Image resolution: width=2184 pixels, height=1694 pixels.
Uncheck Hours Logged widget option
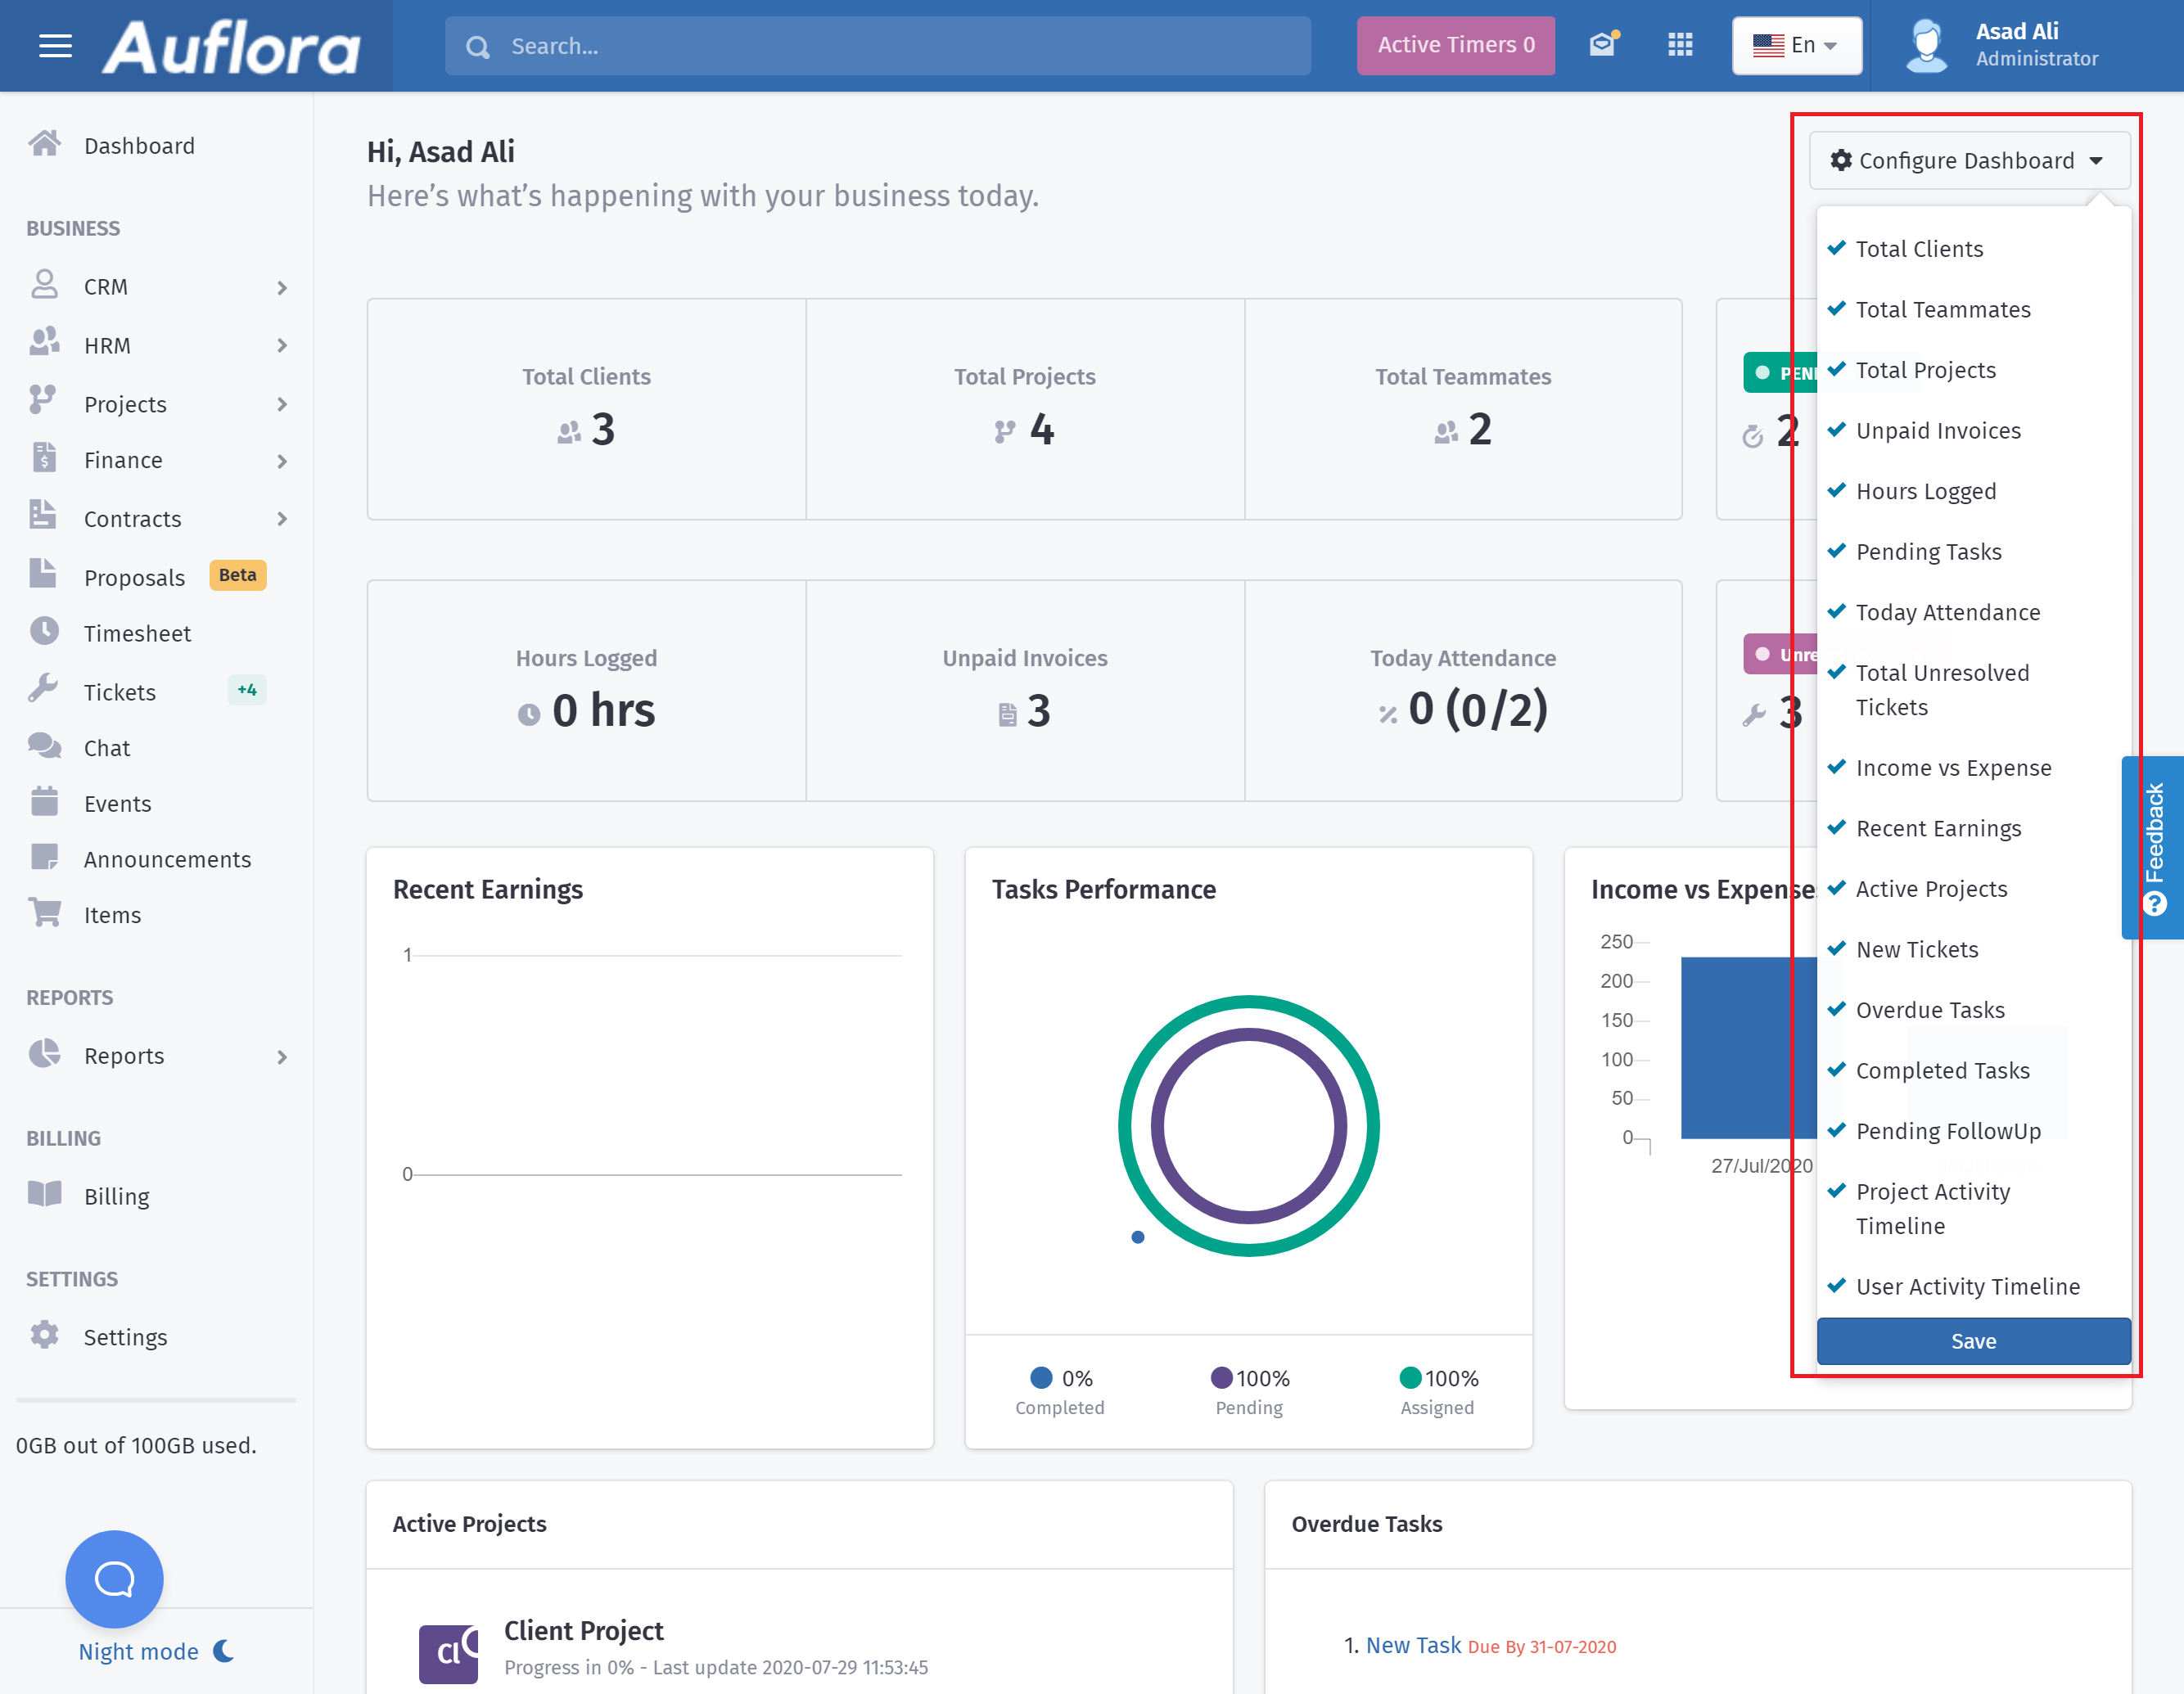(1925, 491)
